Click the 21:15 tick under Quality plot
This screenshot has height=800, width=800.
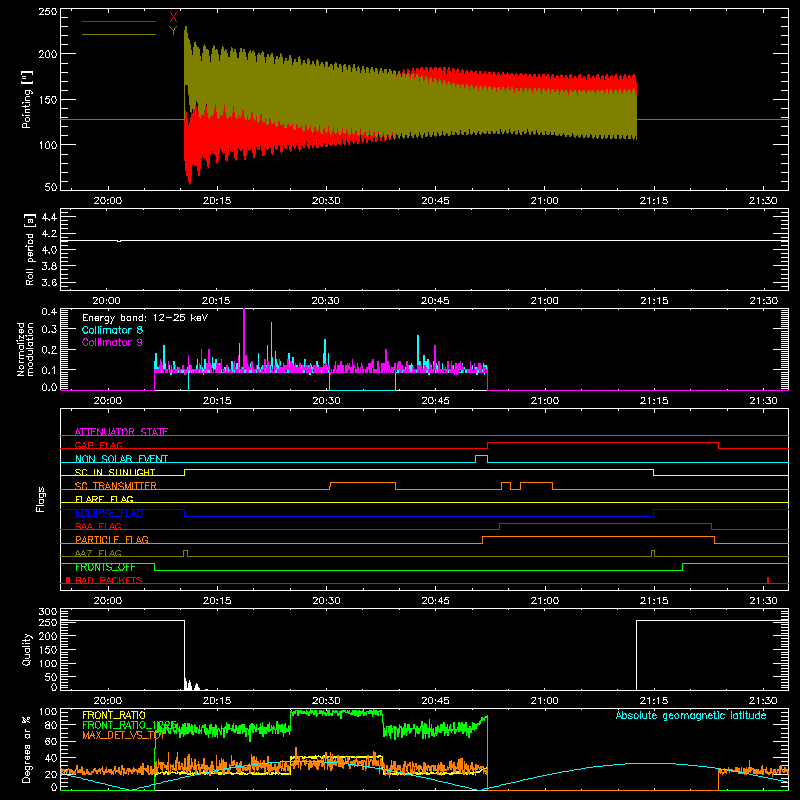coord(654,701)
